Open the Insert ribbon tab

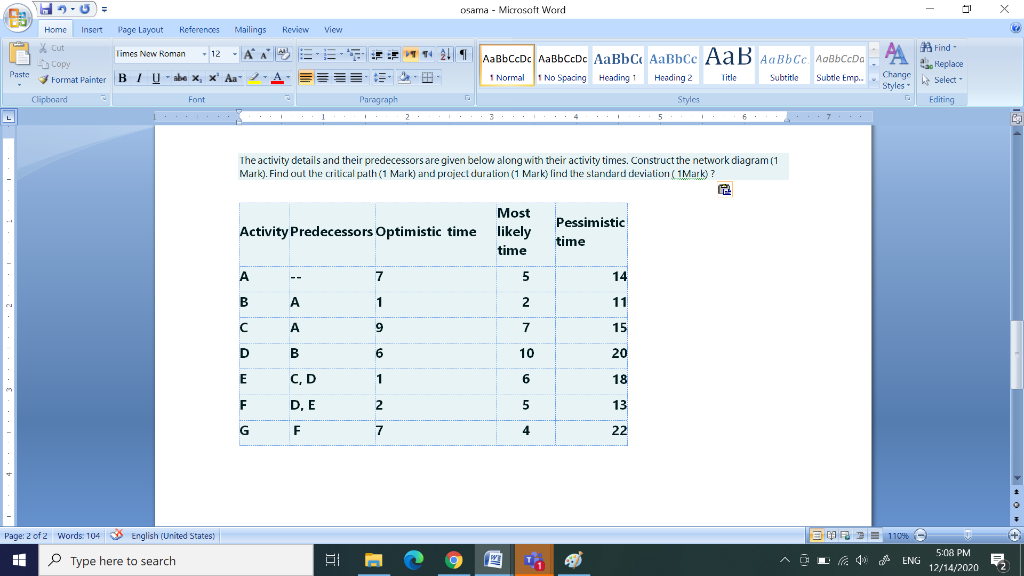click(x=91, y=29)
